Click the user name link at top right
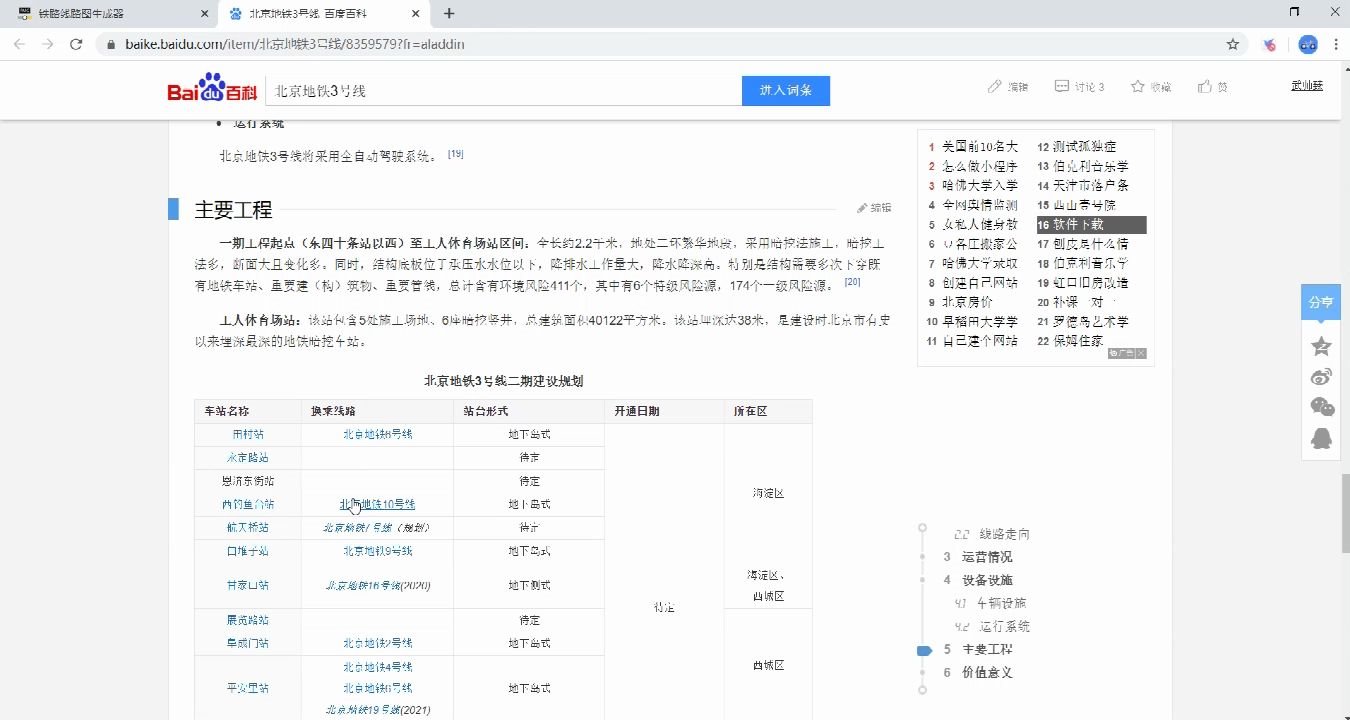Image resolution: width=1350 pixels, height=720 pixels. pyautogui.click(x=1307, y=85)
